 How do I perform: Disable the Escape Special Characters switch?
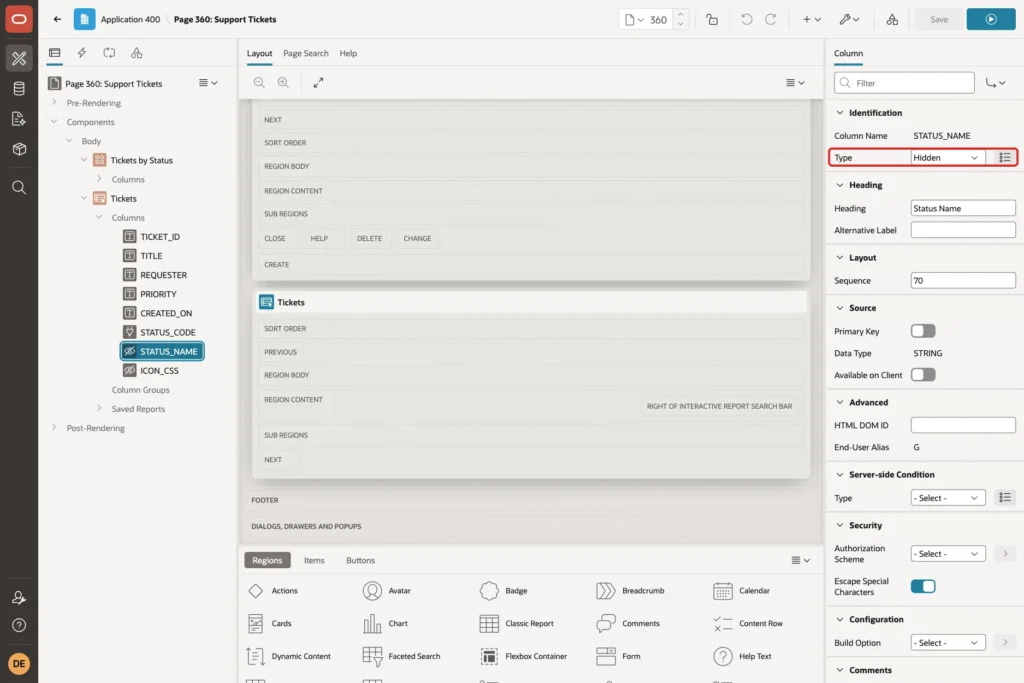[x=923, y=586]
